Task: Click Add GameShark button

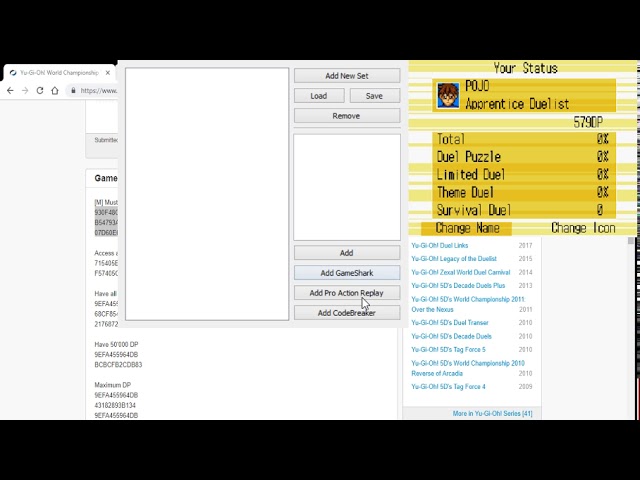Action: (x=347, y=273)
